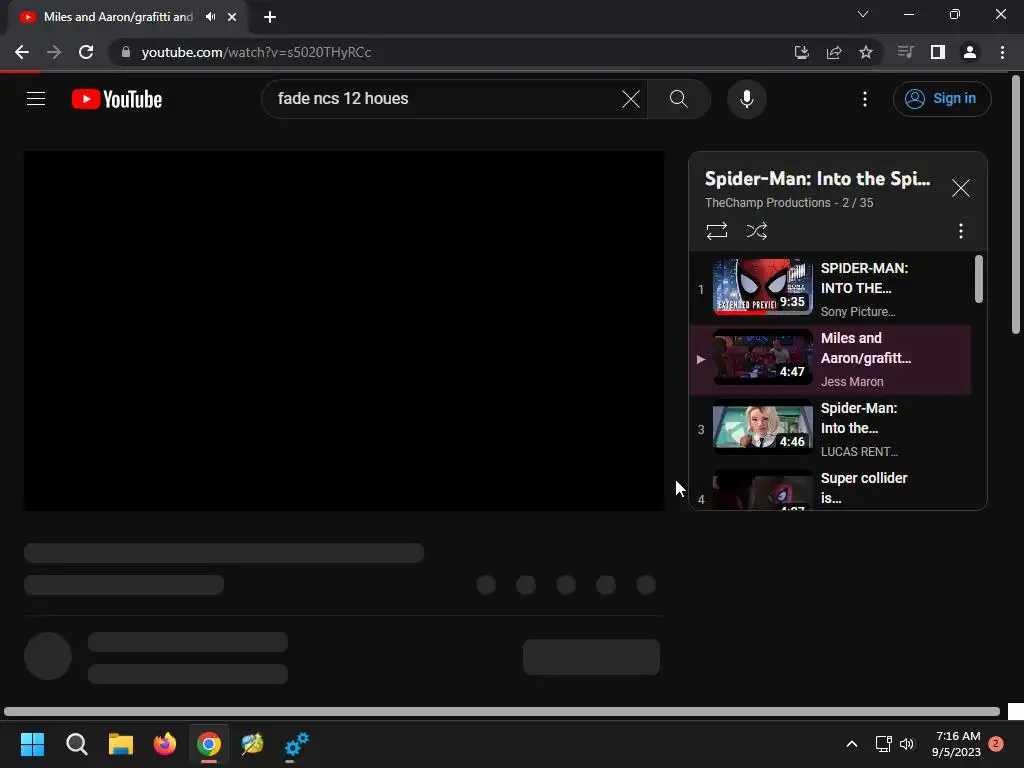Screen dimensions: 1024x768
Task: Close the playlist panel
Action: pos(960,188)
